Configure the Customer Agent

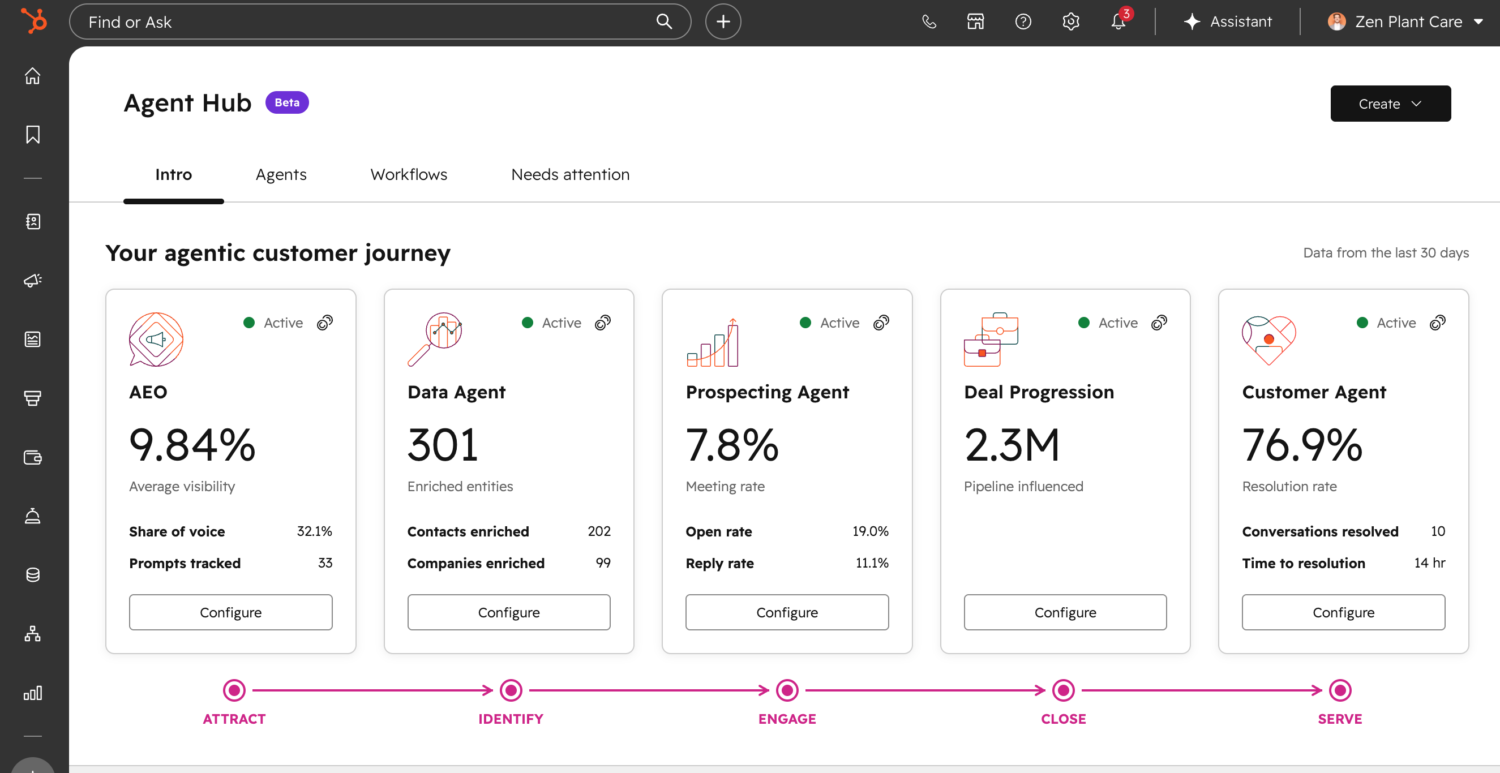click(1343, 612)
